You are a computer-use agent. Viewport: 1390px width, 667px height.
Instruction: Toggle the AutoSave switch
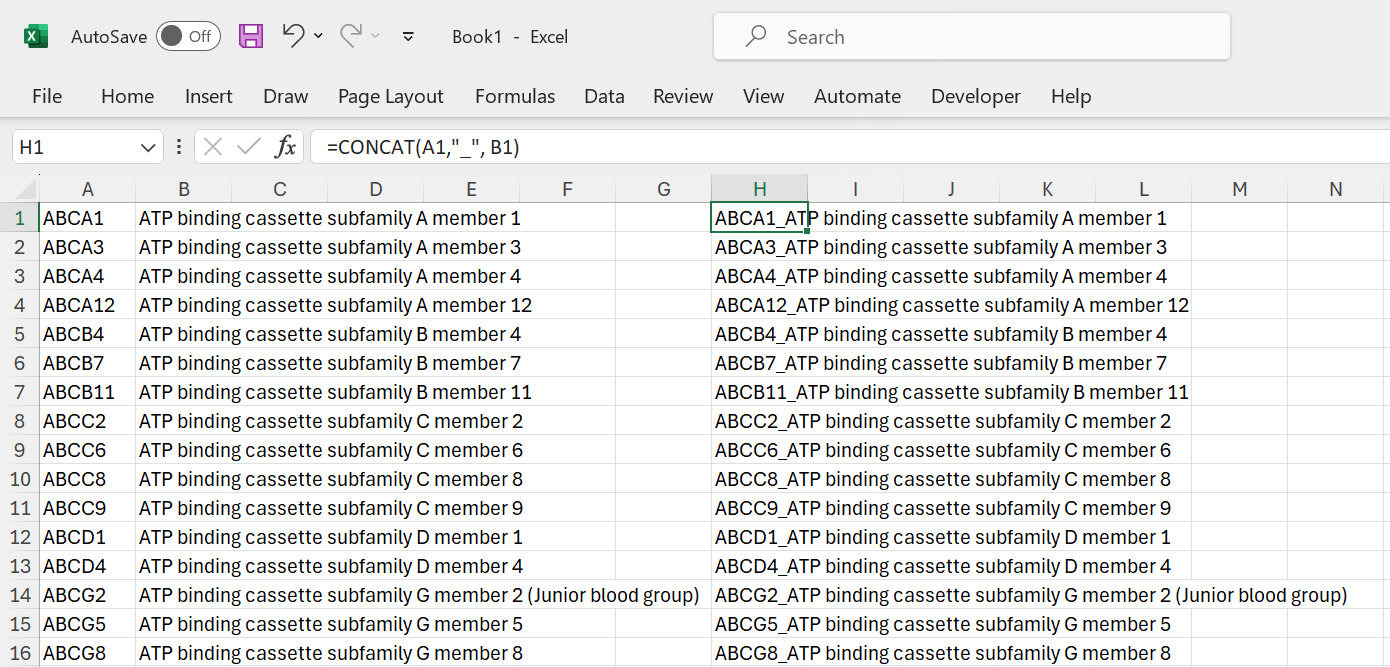(188, 37)
